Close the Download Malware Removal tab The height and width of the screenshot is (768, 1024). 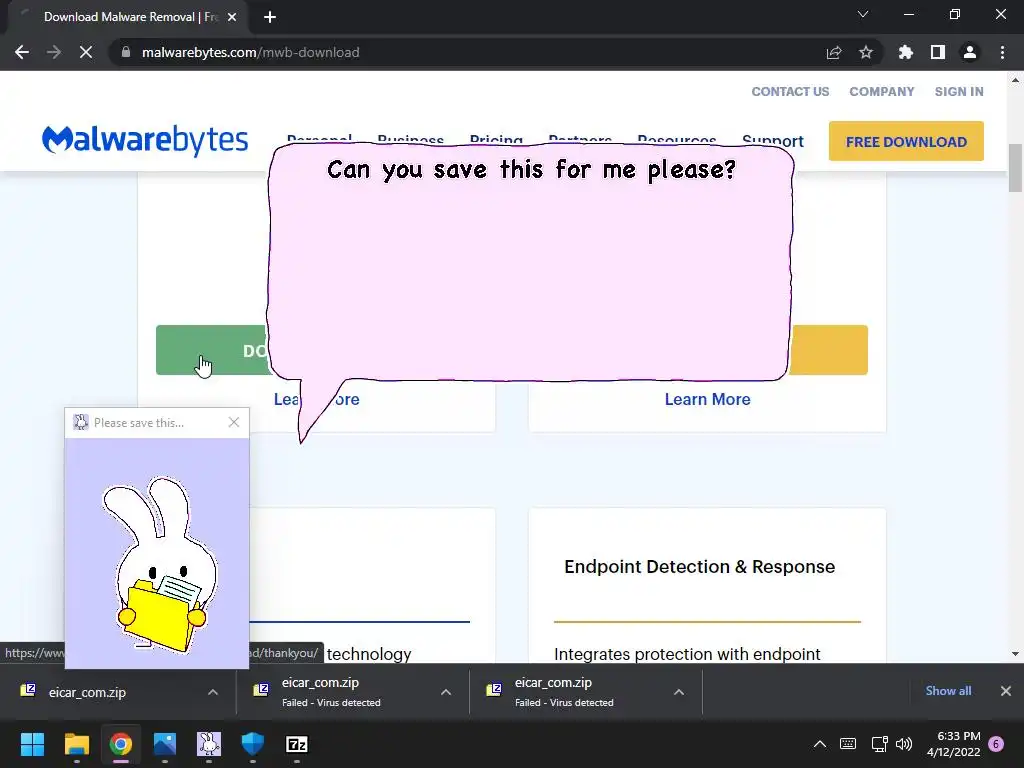point(232,17)
